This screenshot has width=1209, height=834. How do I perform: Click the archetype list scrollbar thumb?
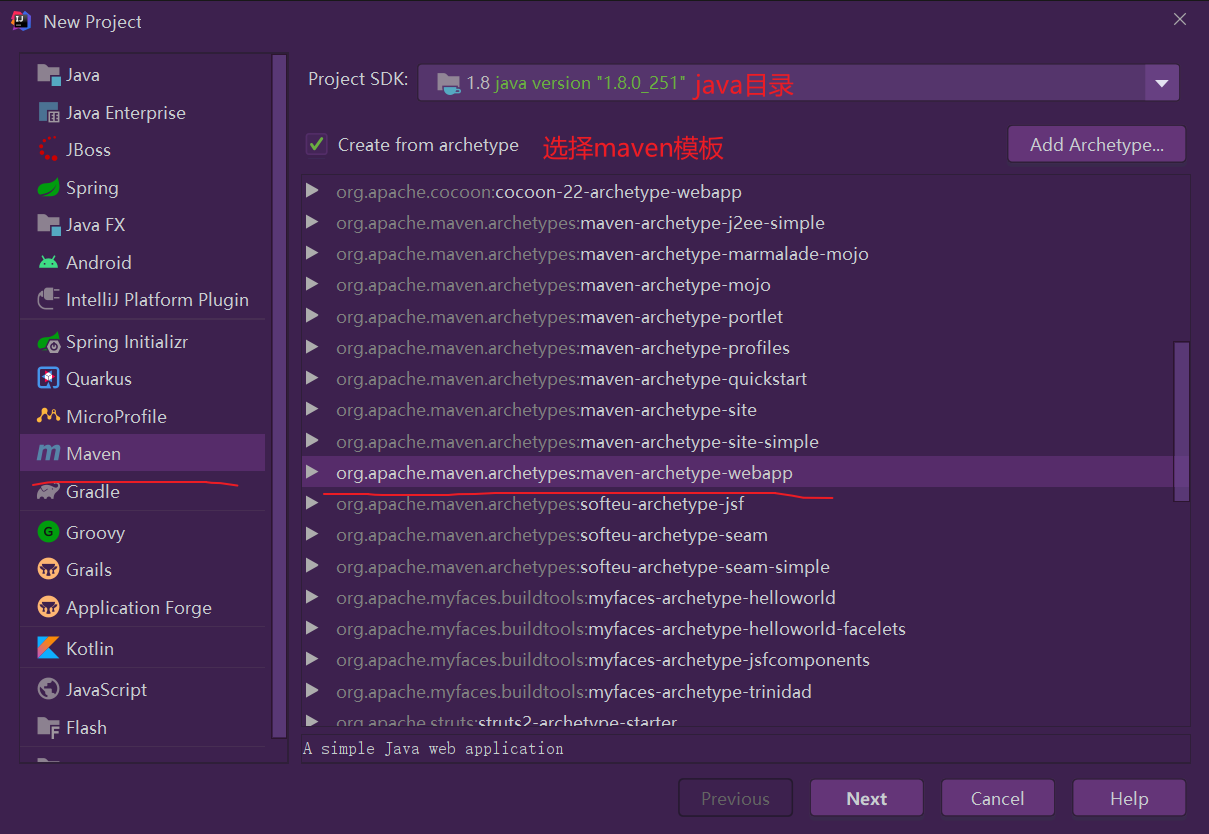pyautogui.click(x=1181, y=421)
